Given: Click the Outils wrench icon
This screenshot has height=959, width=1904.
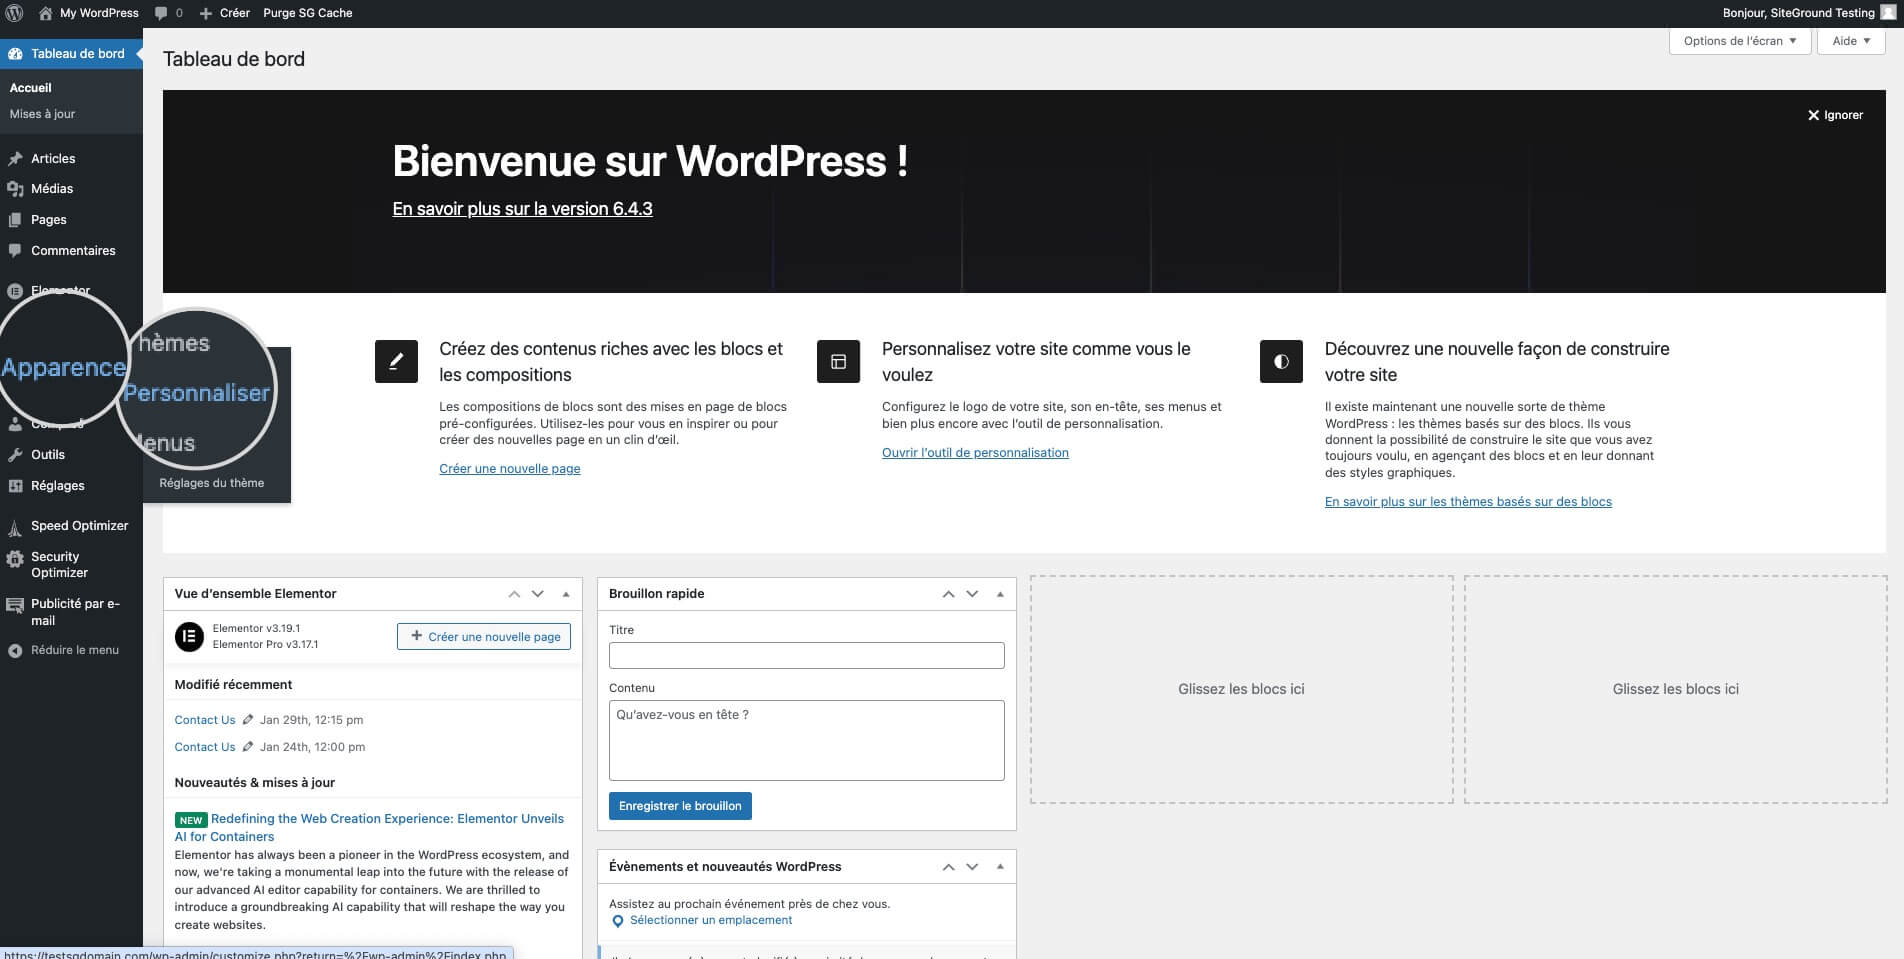Looking at the screenshot, I should coord(15,455).
